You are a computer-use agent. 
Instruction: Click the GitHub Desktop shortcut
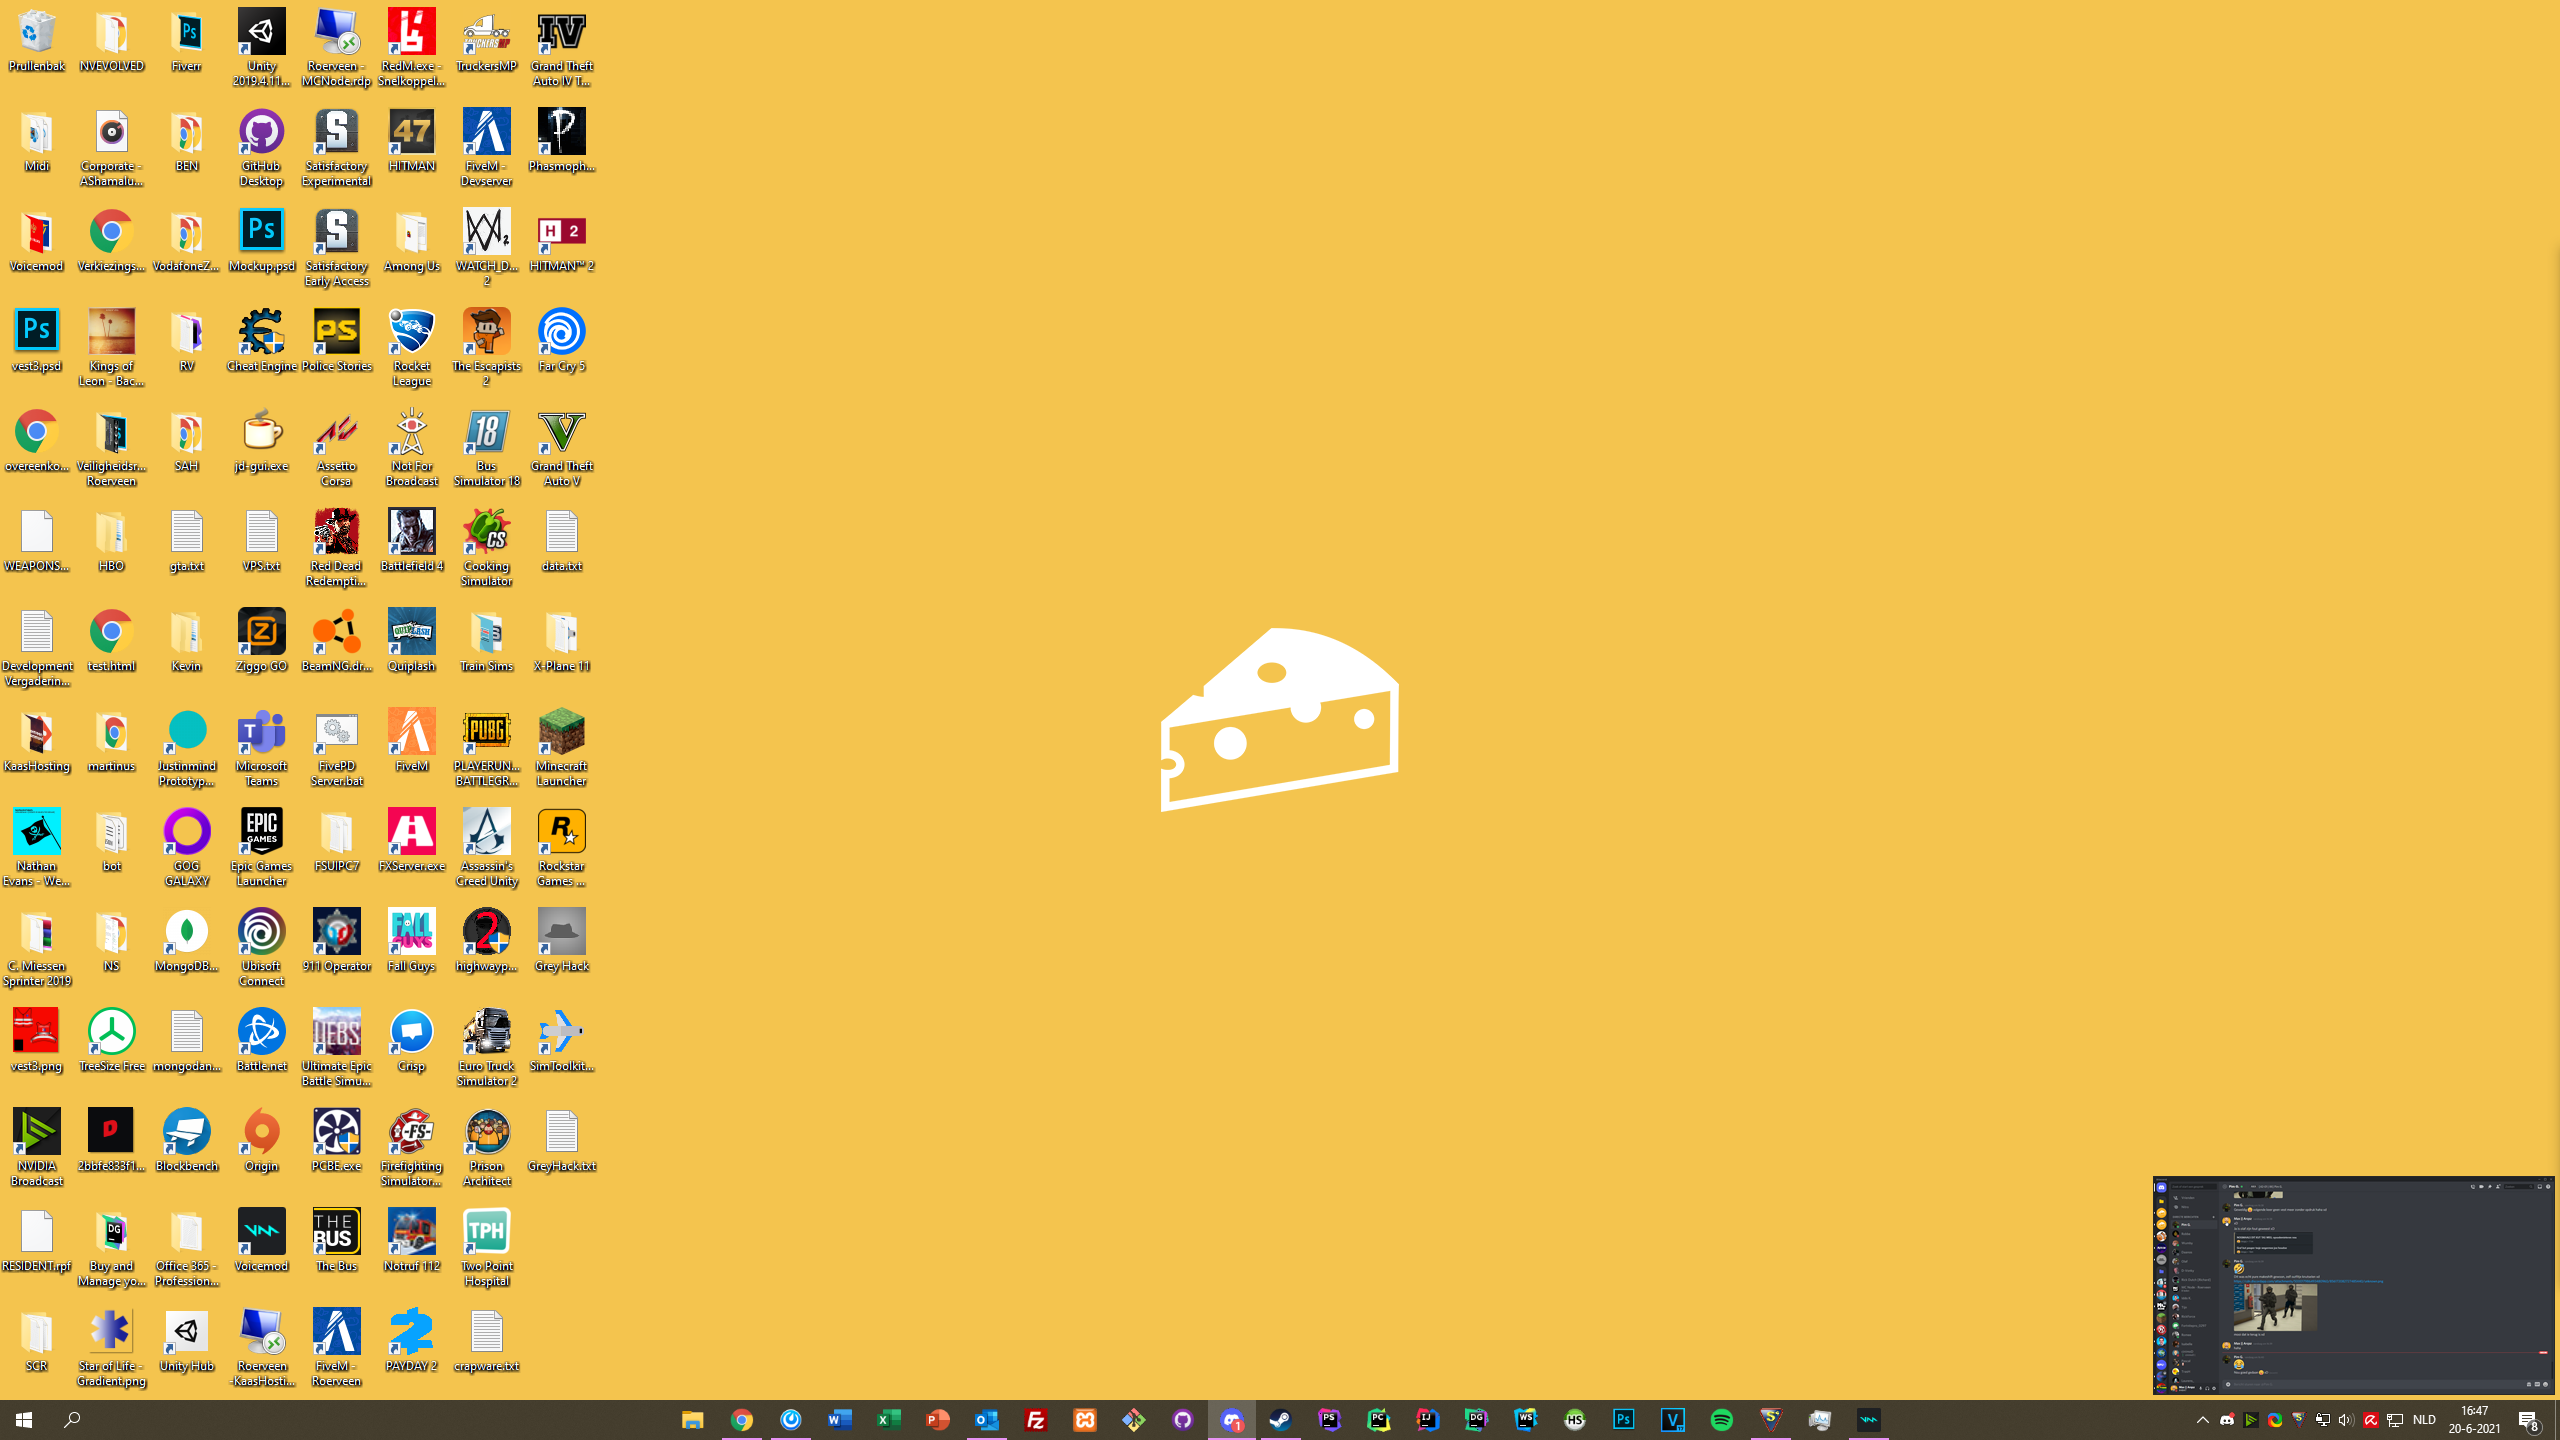coord(261,133)
